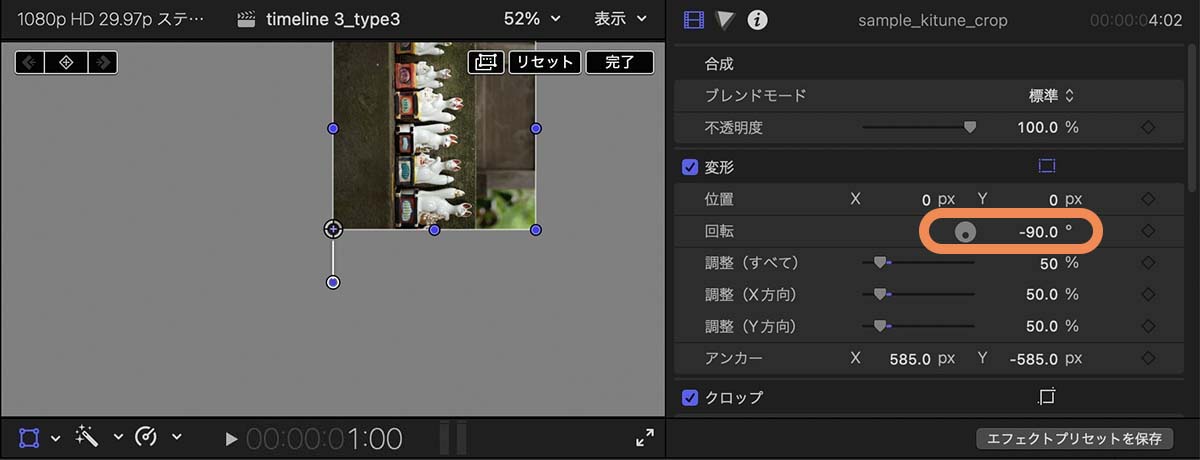Viewport: 1200px width, 460px height.
Task: Click the 調整（すべて）50 value
Action: click(x=1049, y=263)
